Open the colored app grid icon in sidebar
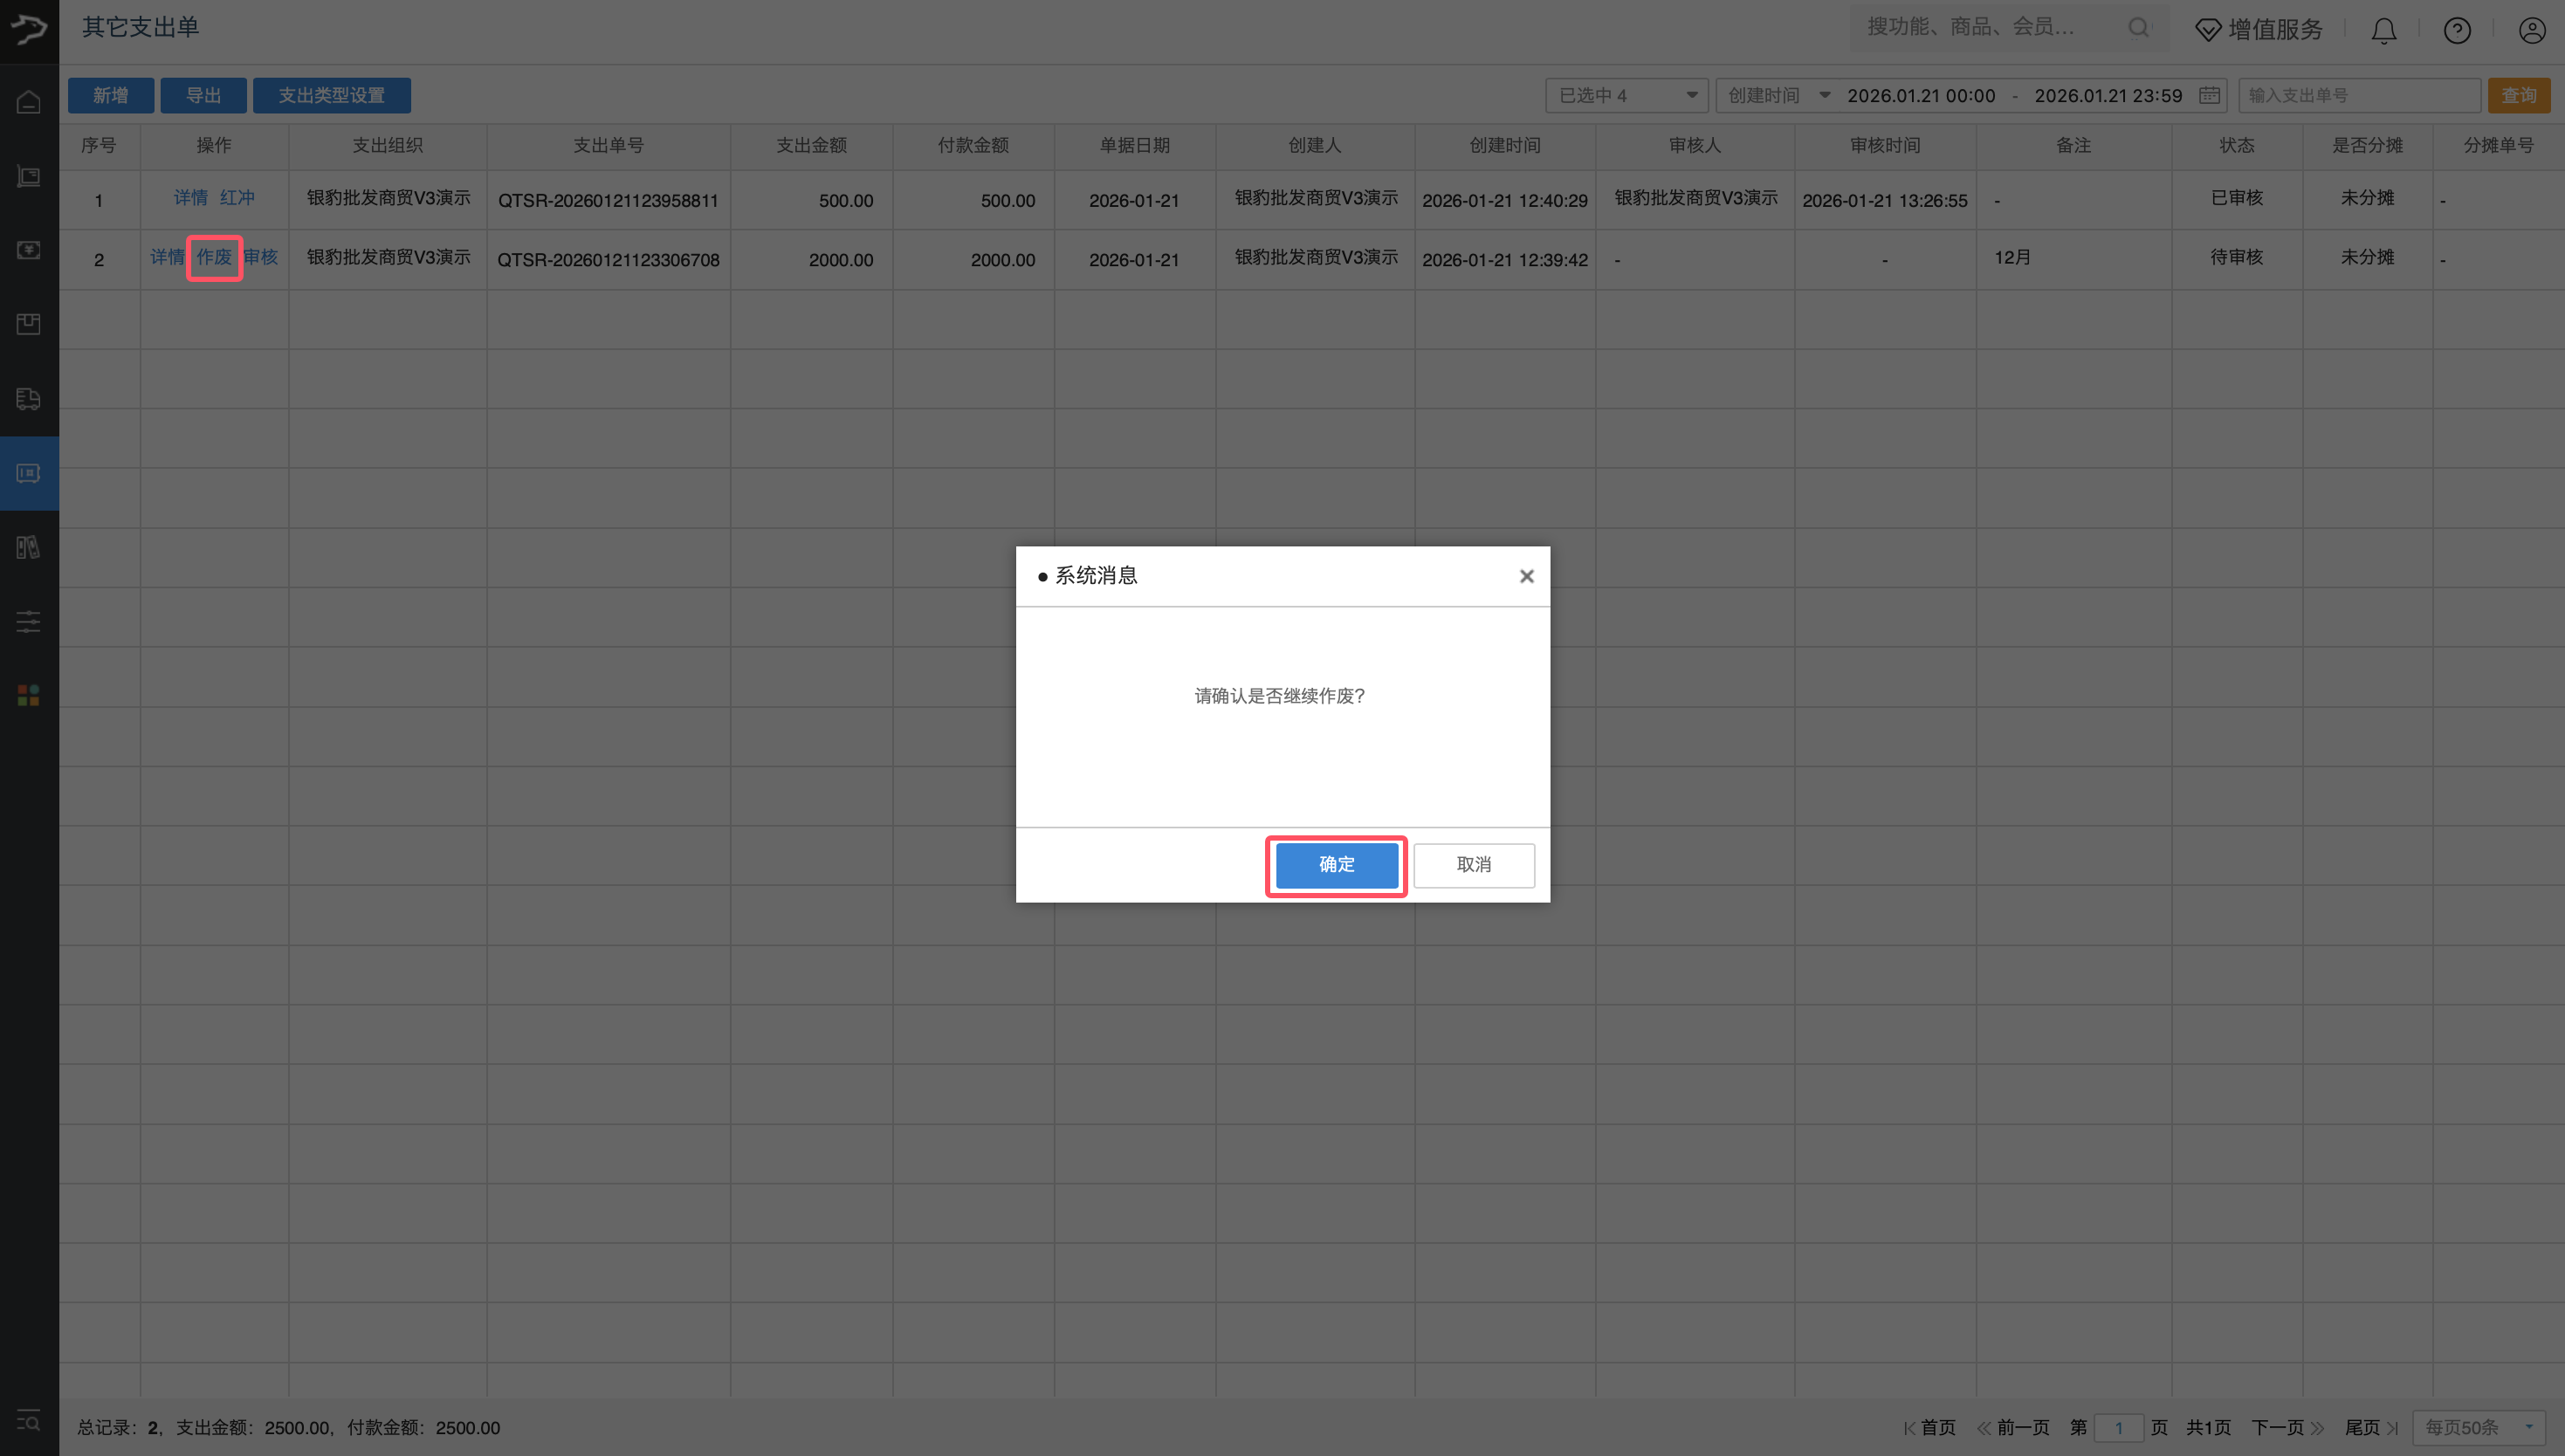This screenshot has height=1456, width=2565. point(28,695)
